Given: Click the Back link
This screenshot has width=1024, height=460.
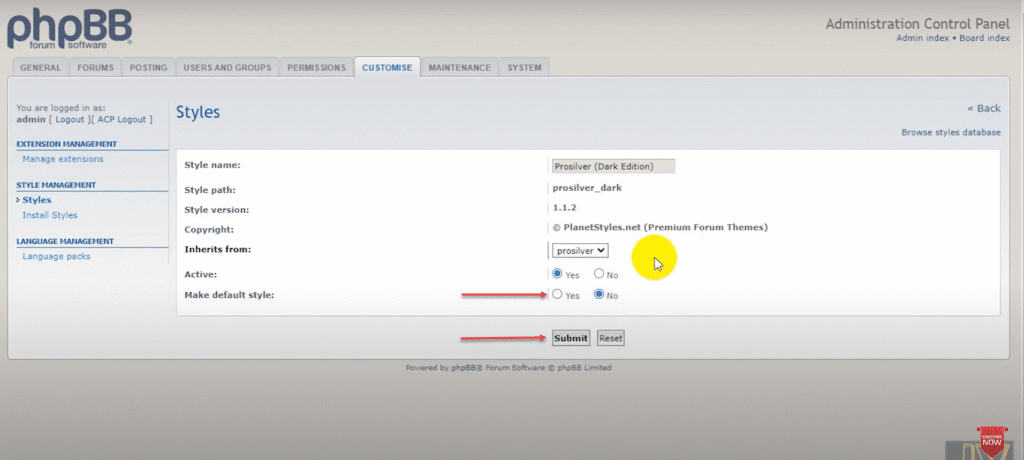Looking at the screenshot, I should coord(984,108).
